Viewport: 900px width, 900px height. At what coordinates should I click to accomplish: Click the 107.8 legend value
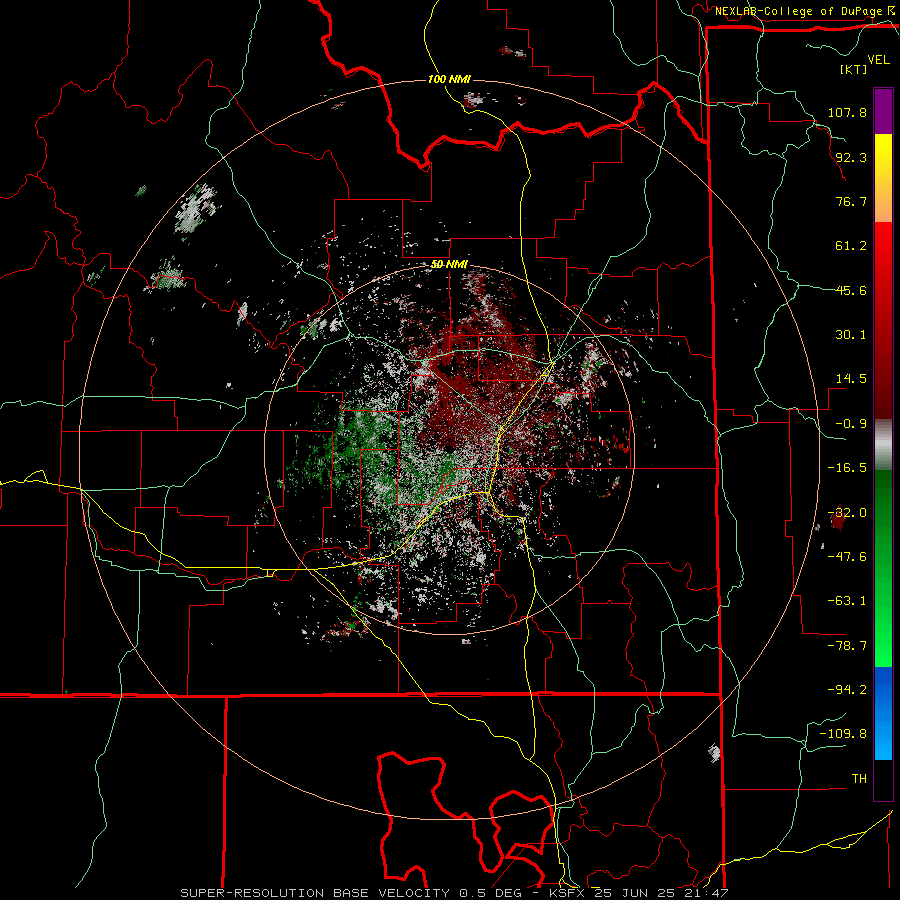click(x=847, y=112)
